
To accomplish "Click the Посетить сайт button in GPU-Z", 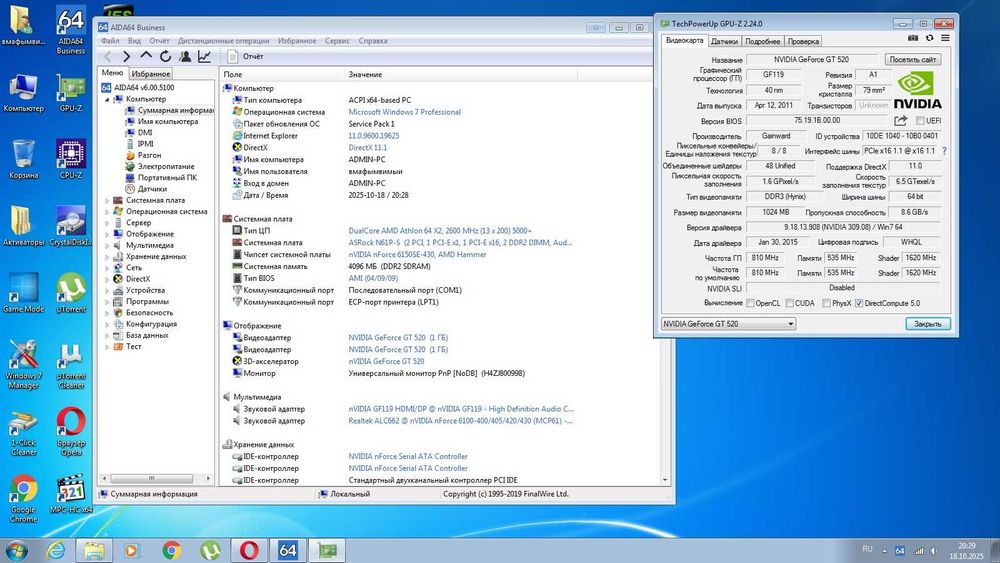I will tap(913, 59).
